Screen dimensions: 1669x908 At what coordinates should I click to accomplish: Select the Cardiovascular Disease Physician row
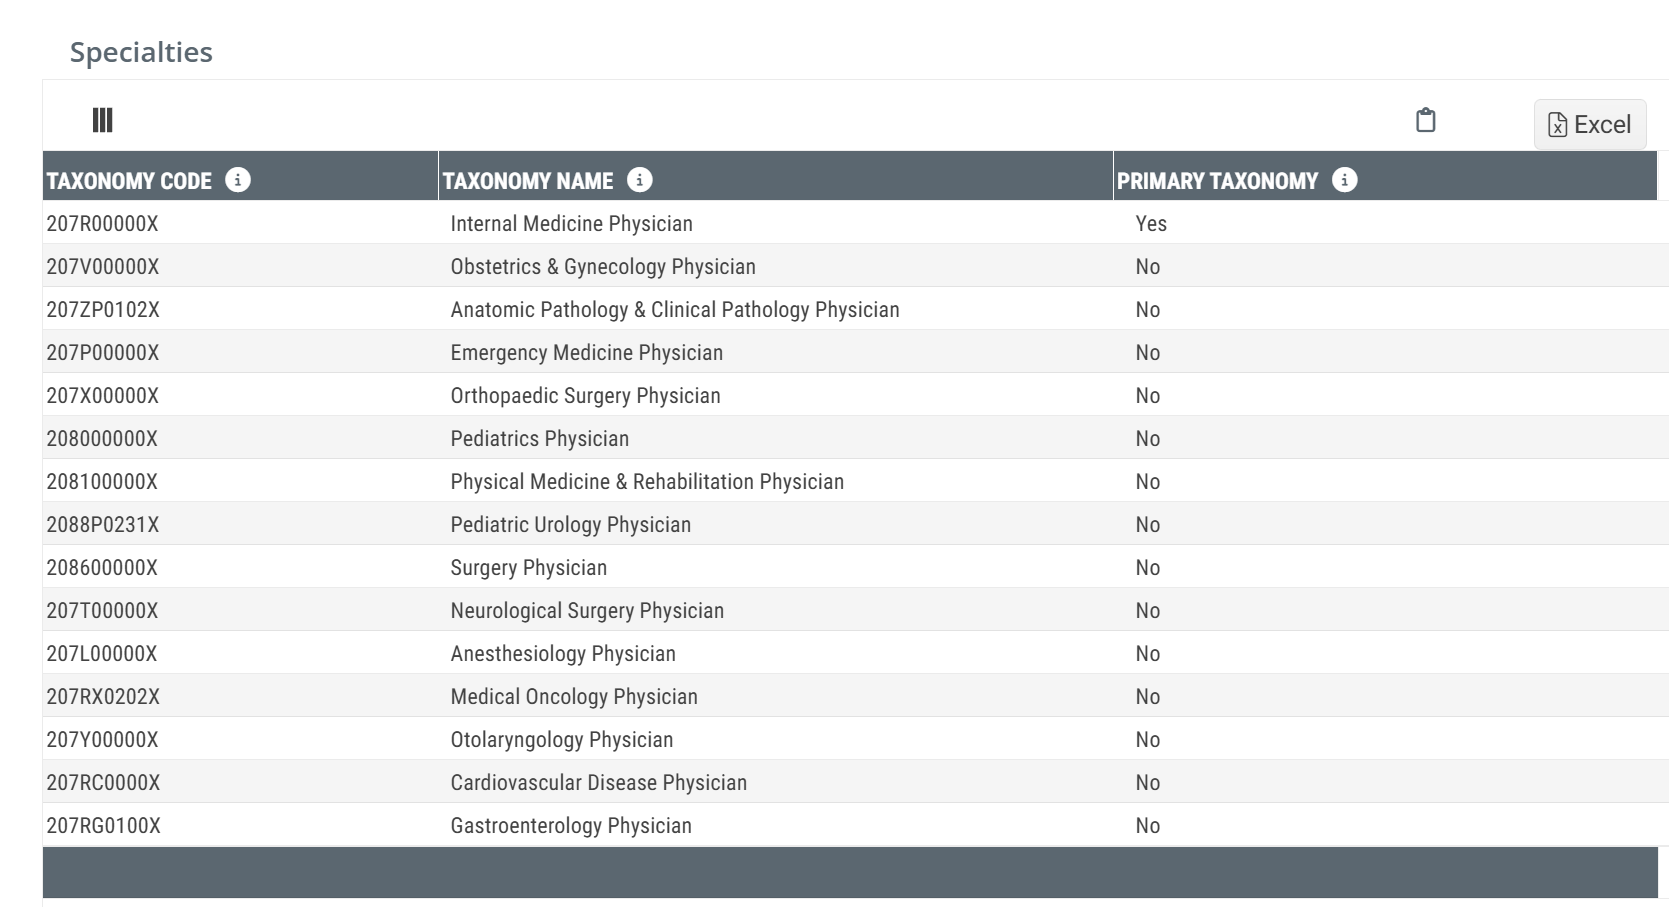[855, 782]
